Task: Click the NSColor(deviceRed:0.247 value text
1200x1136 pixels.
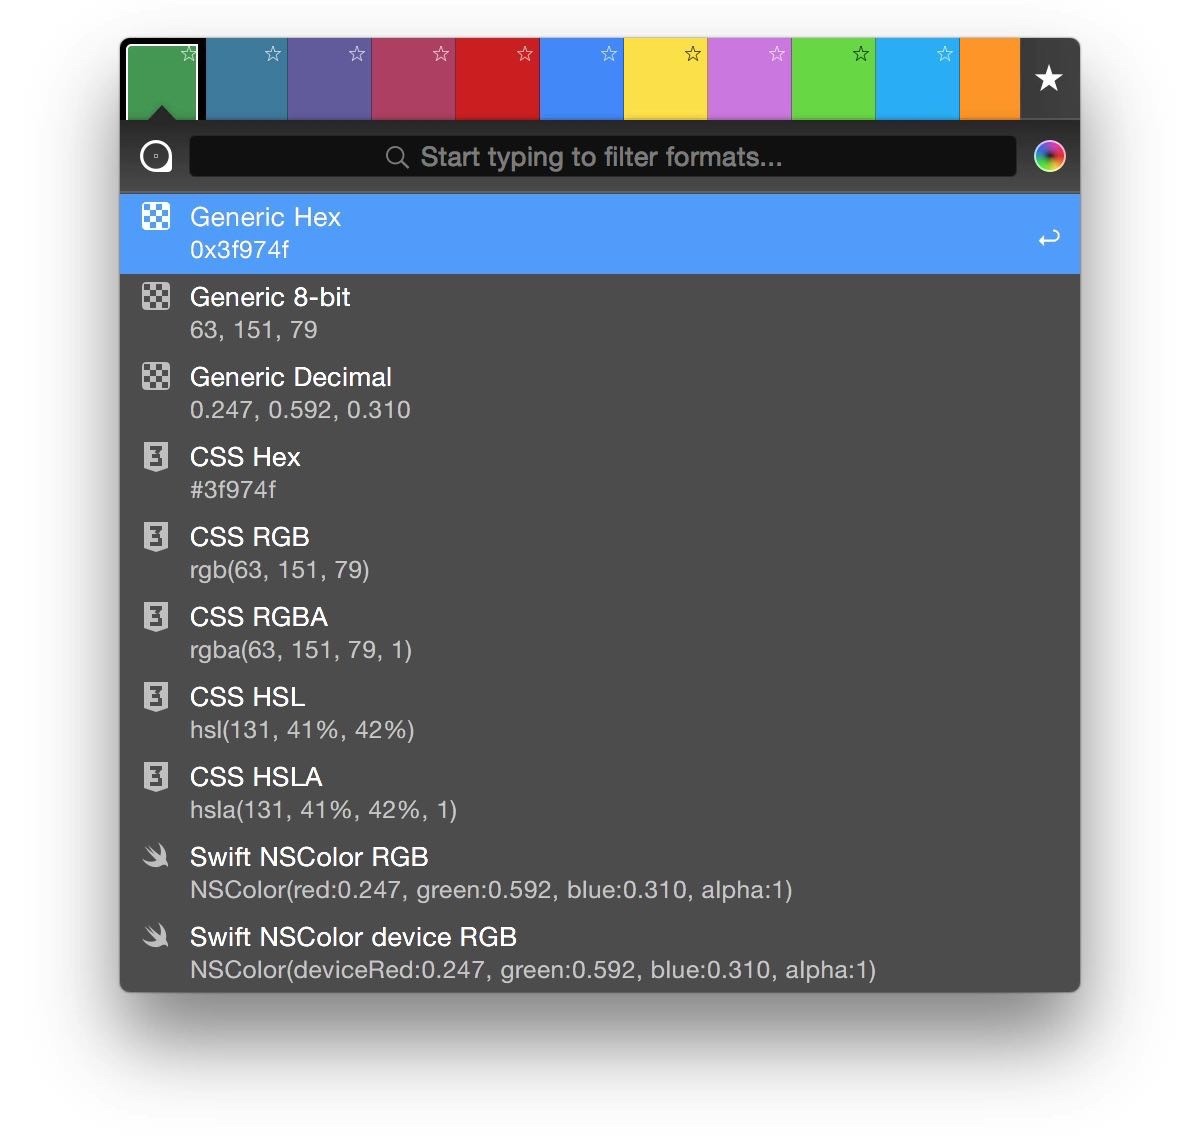Action: pos(533,970)
